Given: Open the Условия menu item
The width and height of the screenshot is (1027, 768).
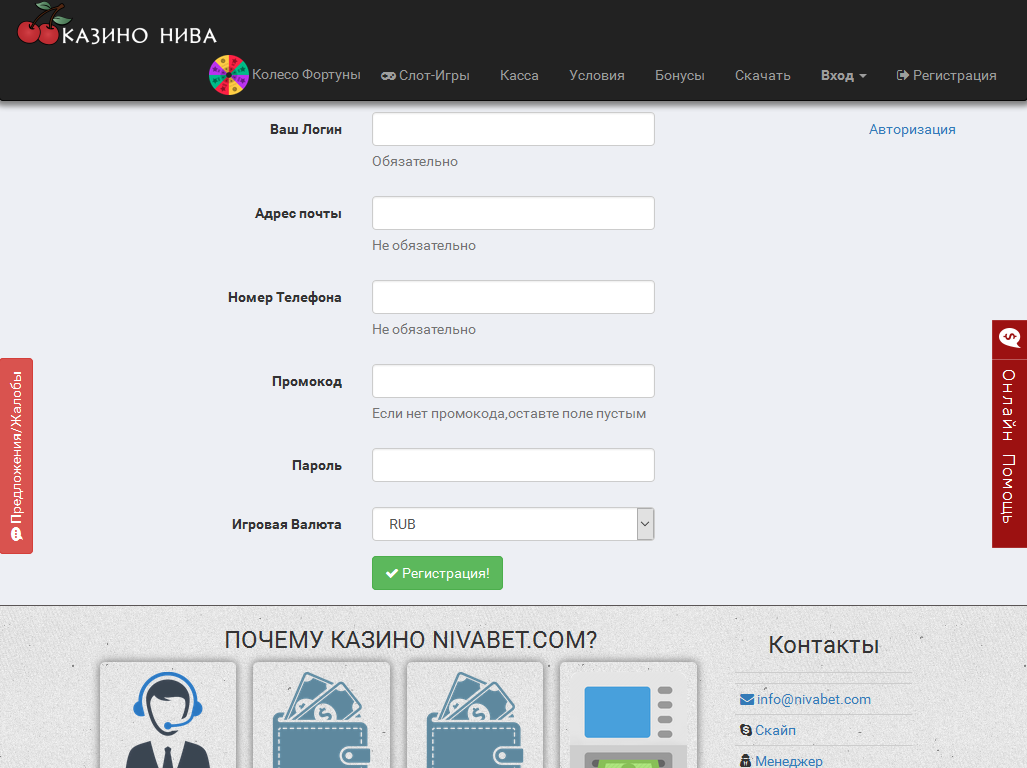Looking at the screenshot, I should tap(597, 75).
